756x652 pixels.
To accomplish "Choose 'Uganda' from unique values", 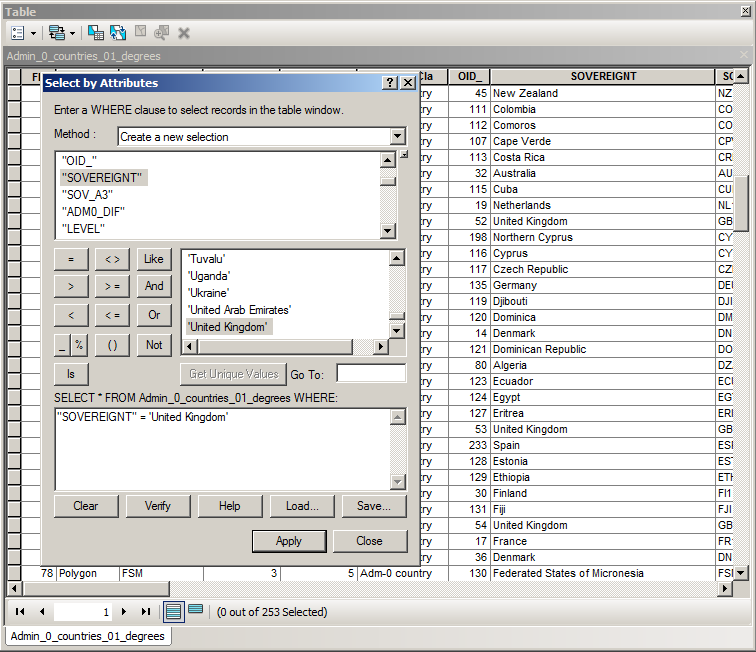I will click(209, 276).
